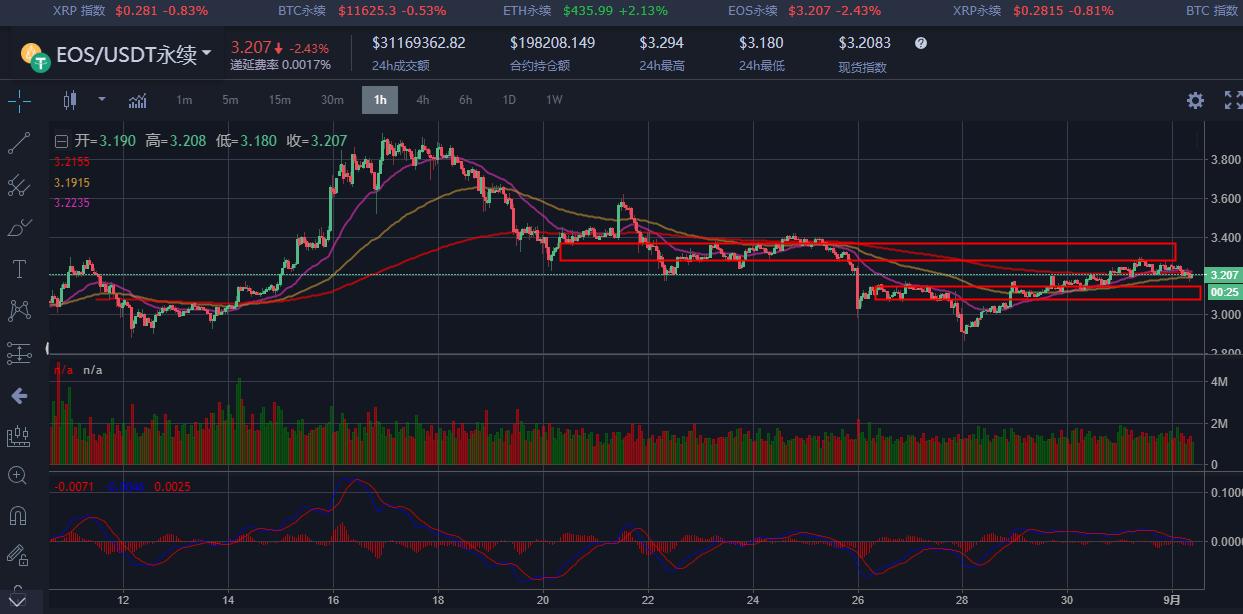Open chart settings gear

[1195, 100]
